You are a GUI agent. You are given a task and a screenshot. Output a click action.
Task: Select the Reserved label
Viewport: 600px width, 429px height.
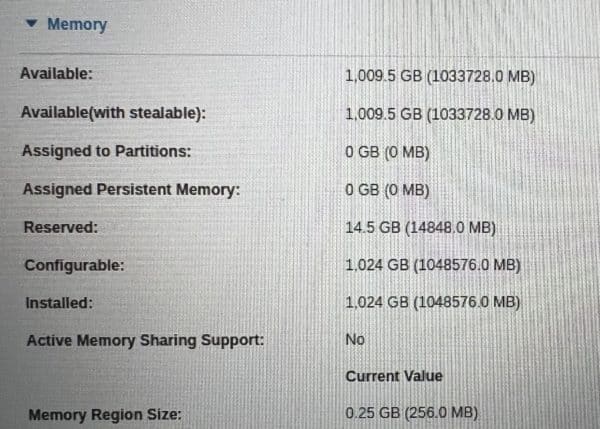click(x=61, y=227)
